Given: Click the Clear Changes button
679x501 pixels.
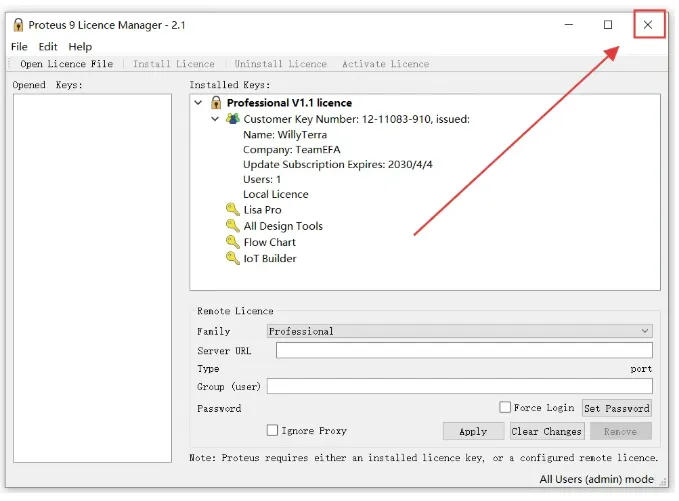Looking at the screenshot, I should click(x=546, y=431).
